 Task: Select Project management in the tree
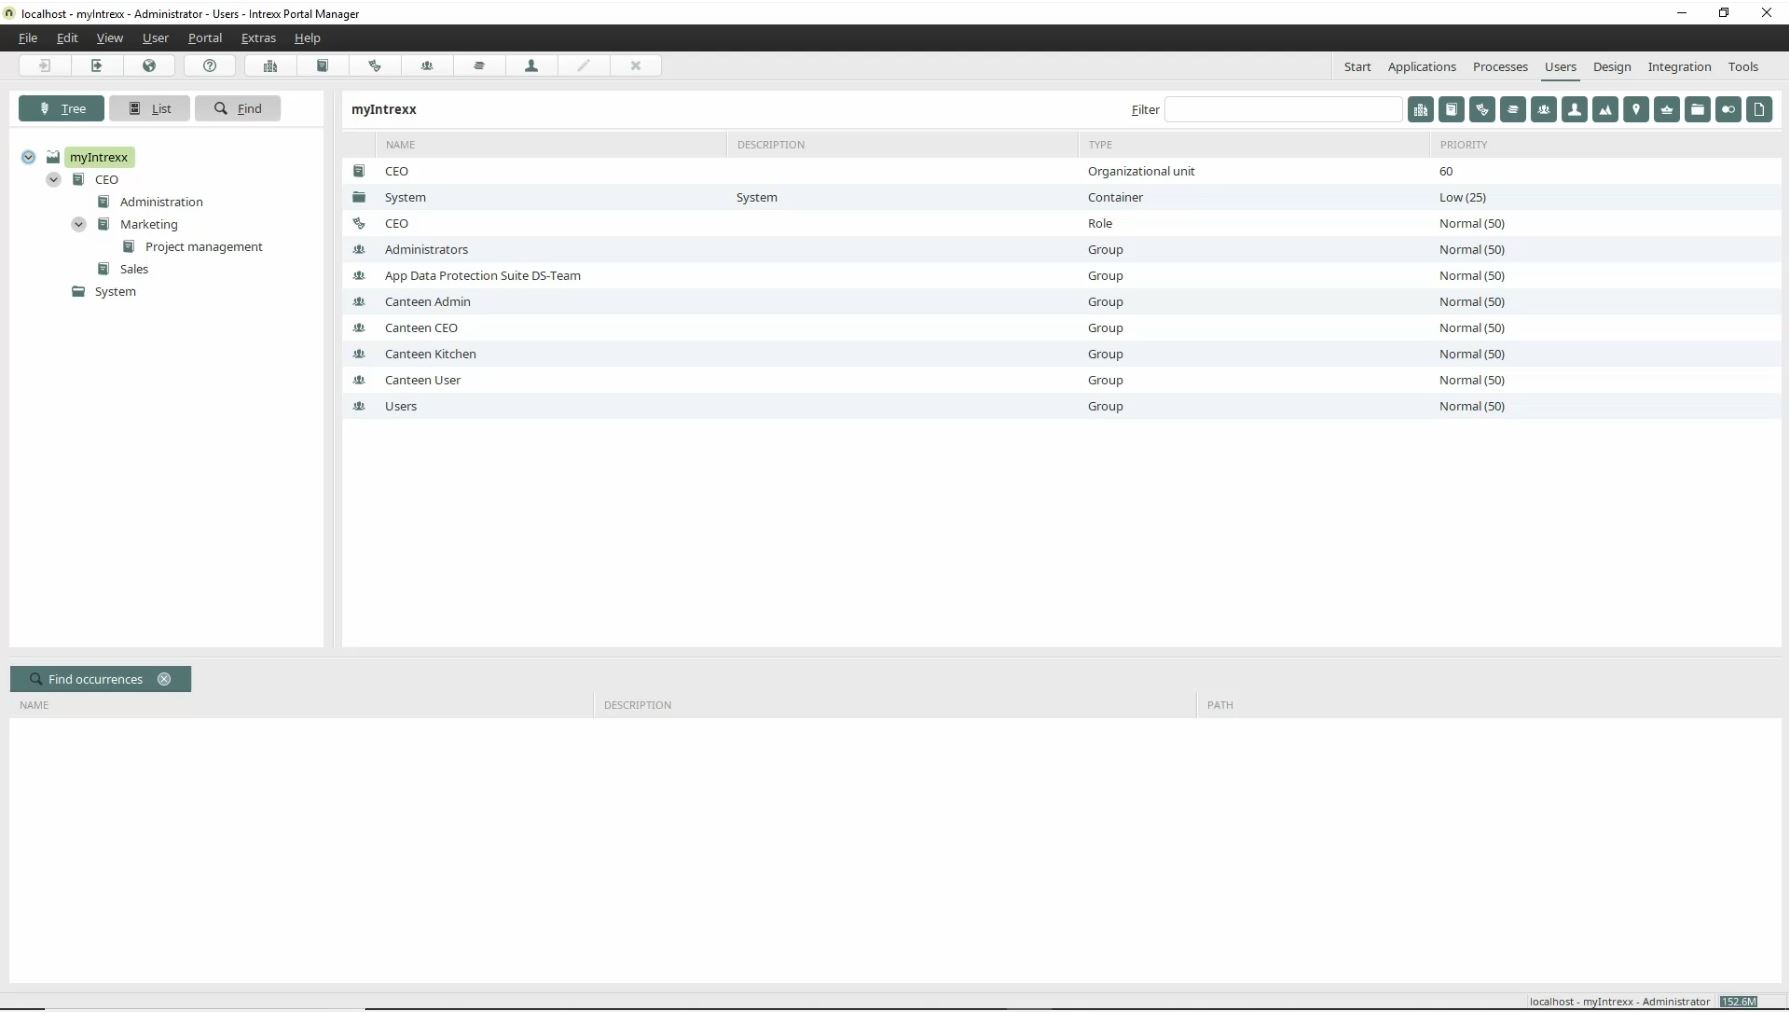pos(204,247)
